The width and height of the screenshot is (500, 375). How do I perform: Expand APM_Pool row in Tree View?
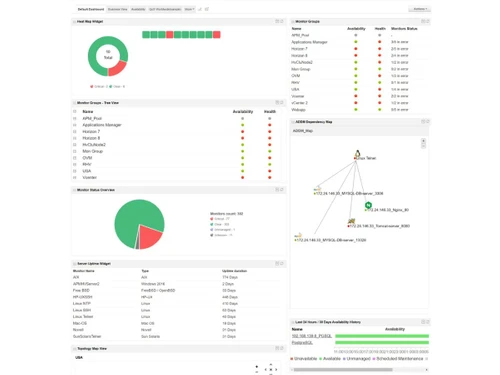(75, 118)
